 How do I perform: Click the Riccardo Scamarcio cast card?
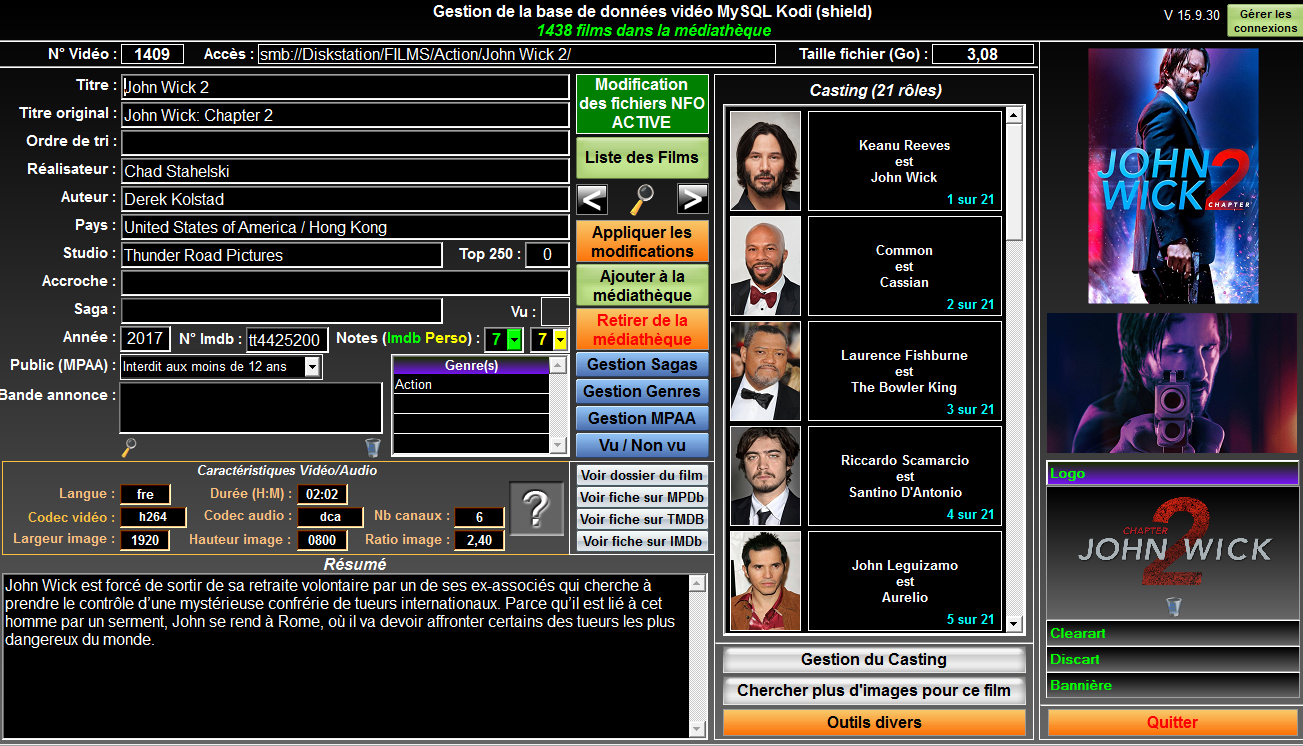coord(905,476)
